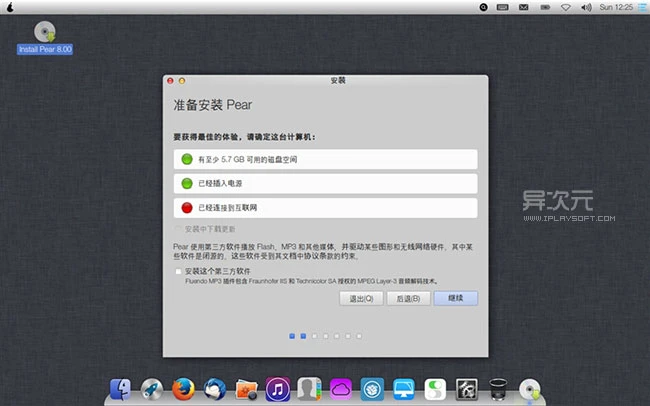Check the battery indicator in menu bar
Viewport: 650px width, 406px height.
point(545,7)
